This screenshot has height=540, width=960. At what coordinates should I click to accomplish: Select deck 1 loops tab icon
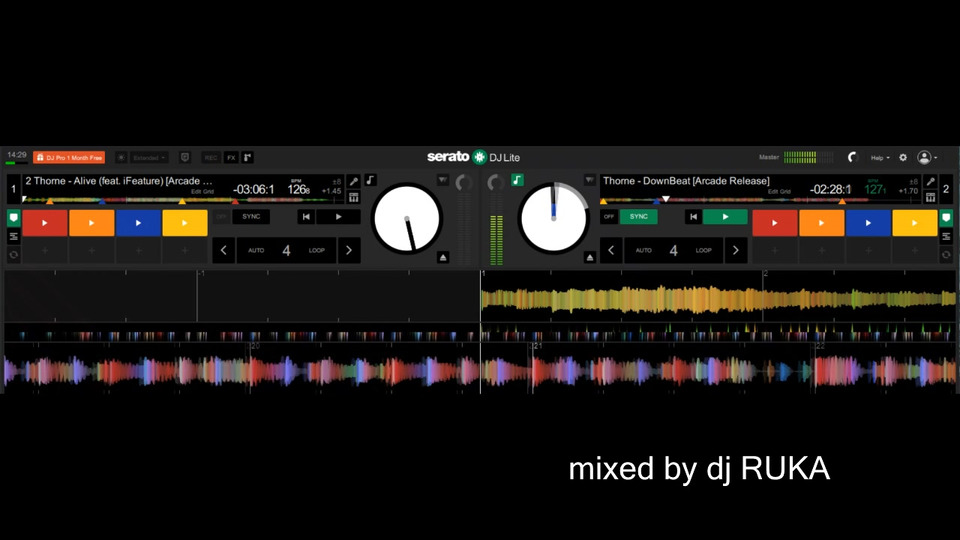13,236
